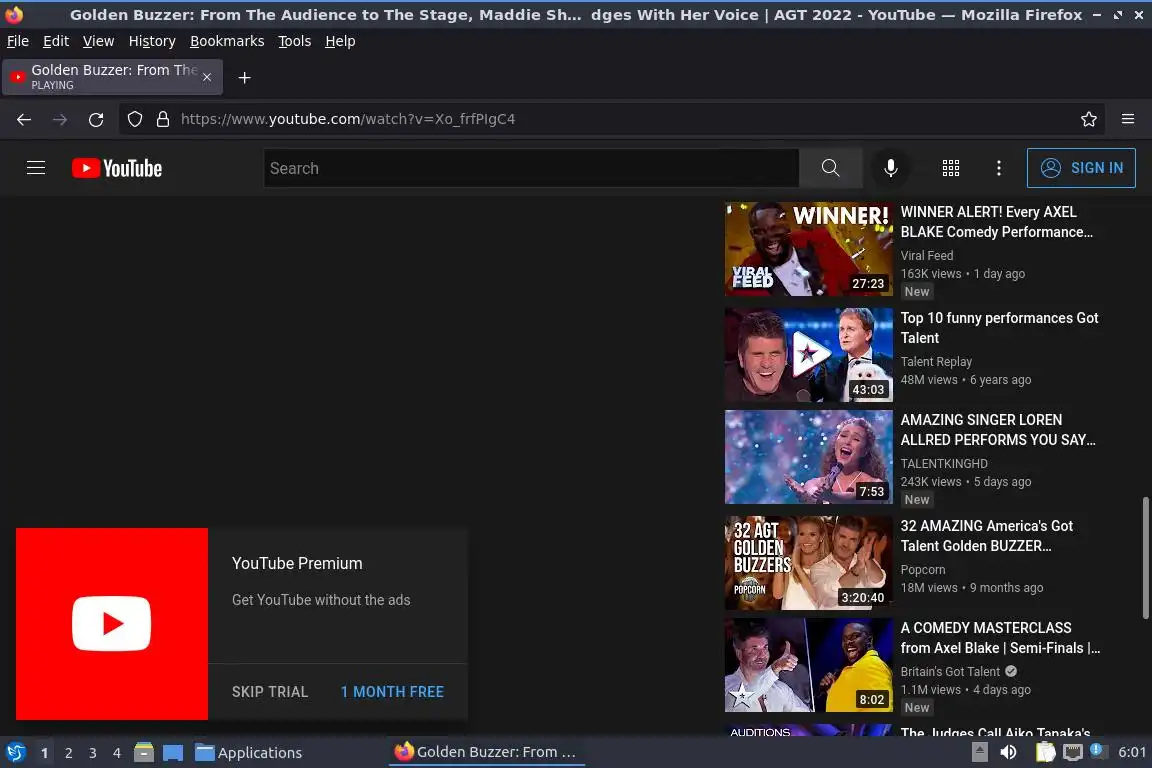Viewport: 1152px width, 768px height.
Task: Click the YouTube logo
Action: tap(117, 168)
